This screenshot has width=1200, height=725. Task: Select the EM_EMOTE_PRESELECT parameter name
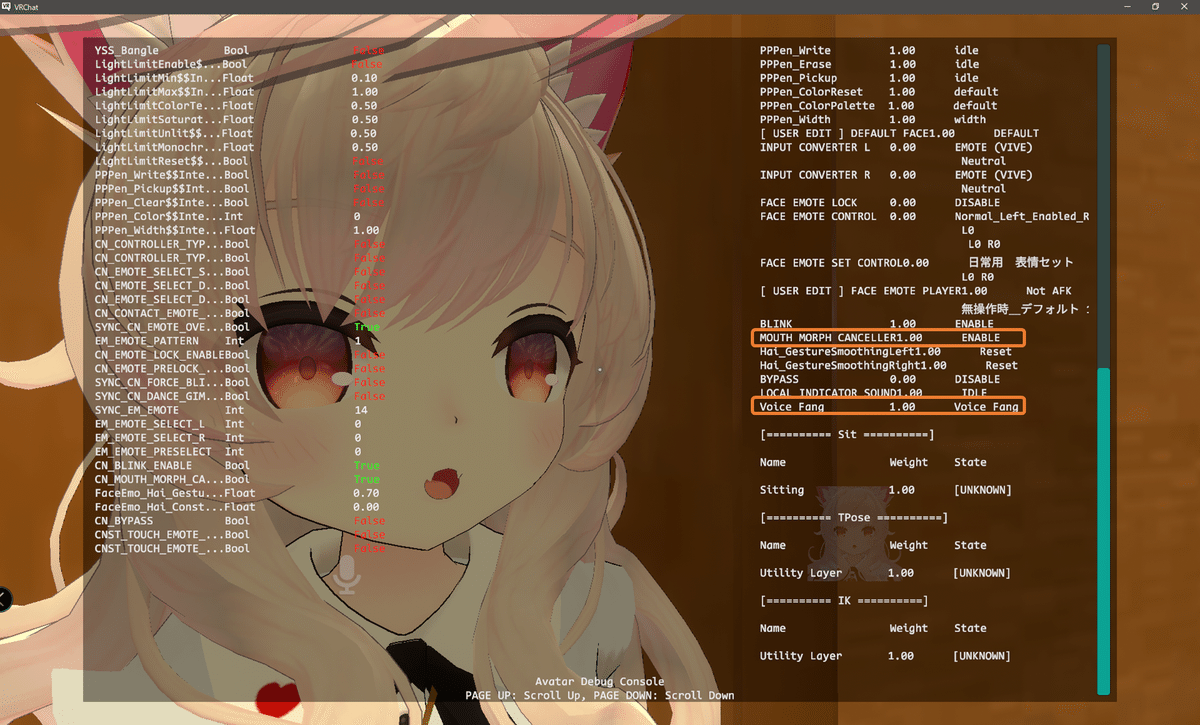pyautogui.click(x=154, y=452)
